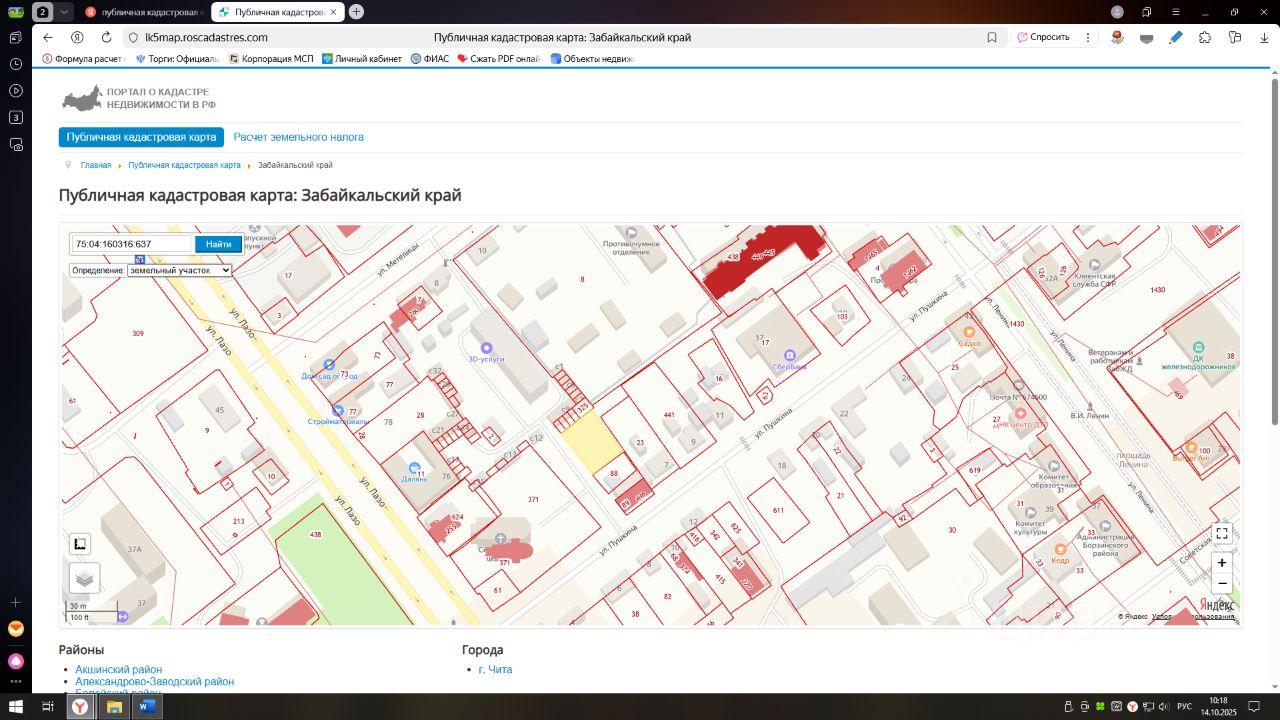The width and height of the screenshot is (1280, 720).
Task: Open the Объекты недвиж bookmark
Action: point(593,59)
